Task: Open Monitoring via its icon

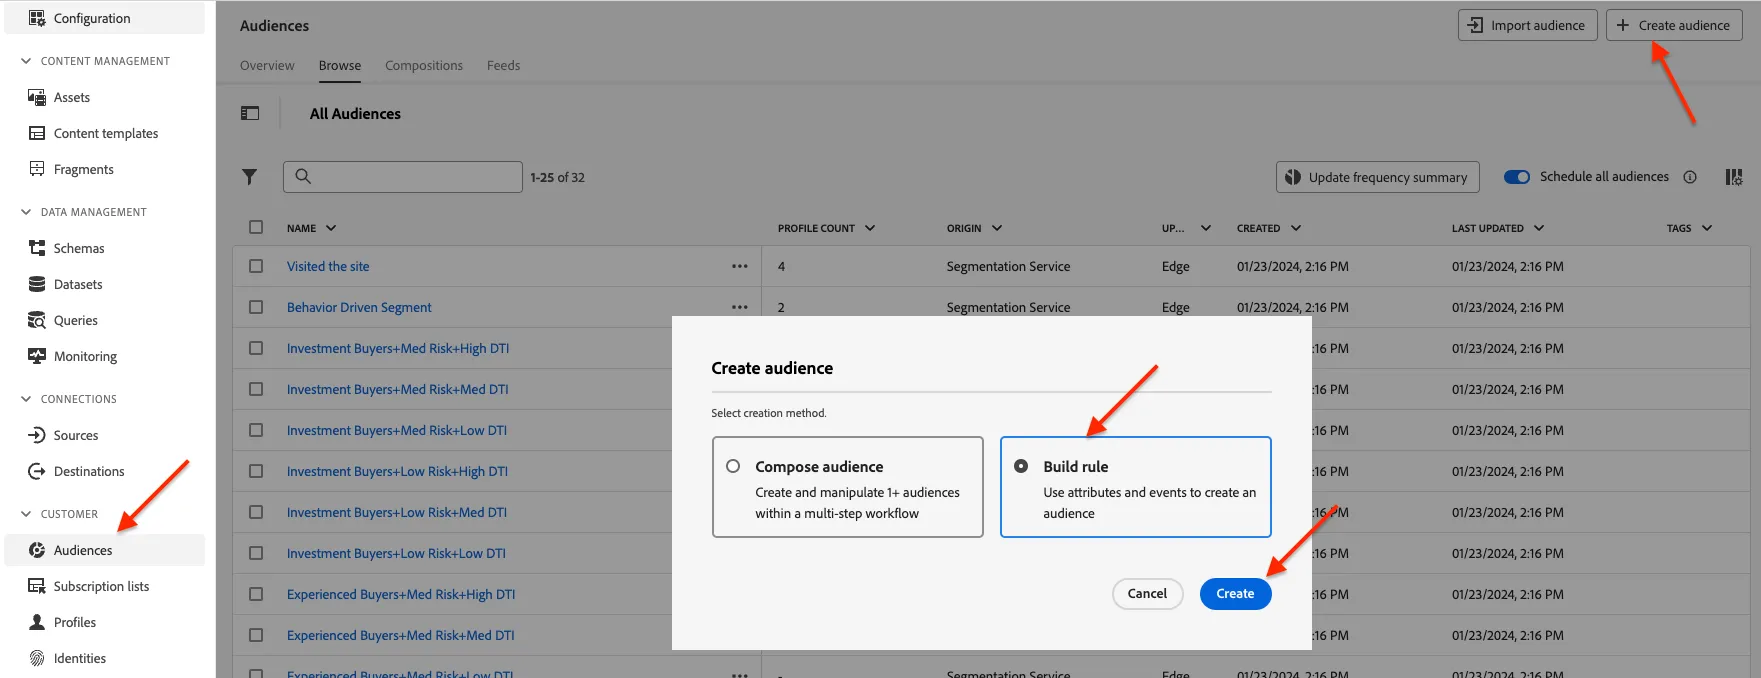Action: coord(37,356)
